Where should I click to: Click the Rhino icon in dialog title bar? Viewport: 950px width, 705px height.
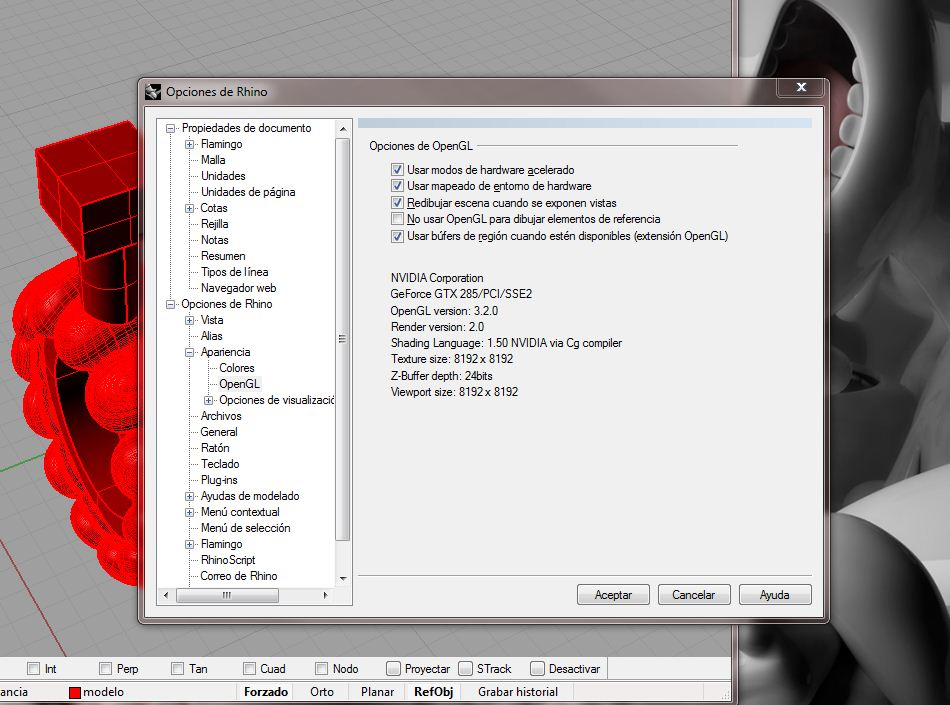pyautogui.click(x=153, y=92)
